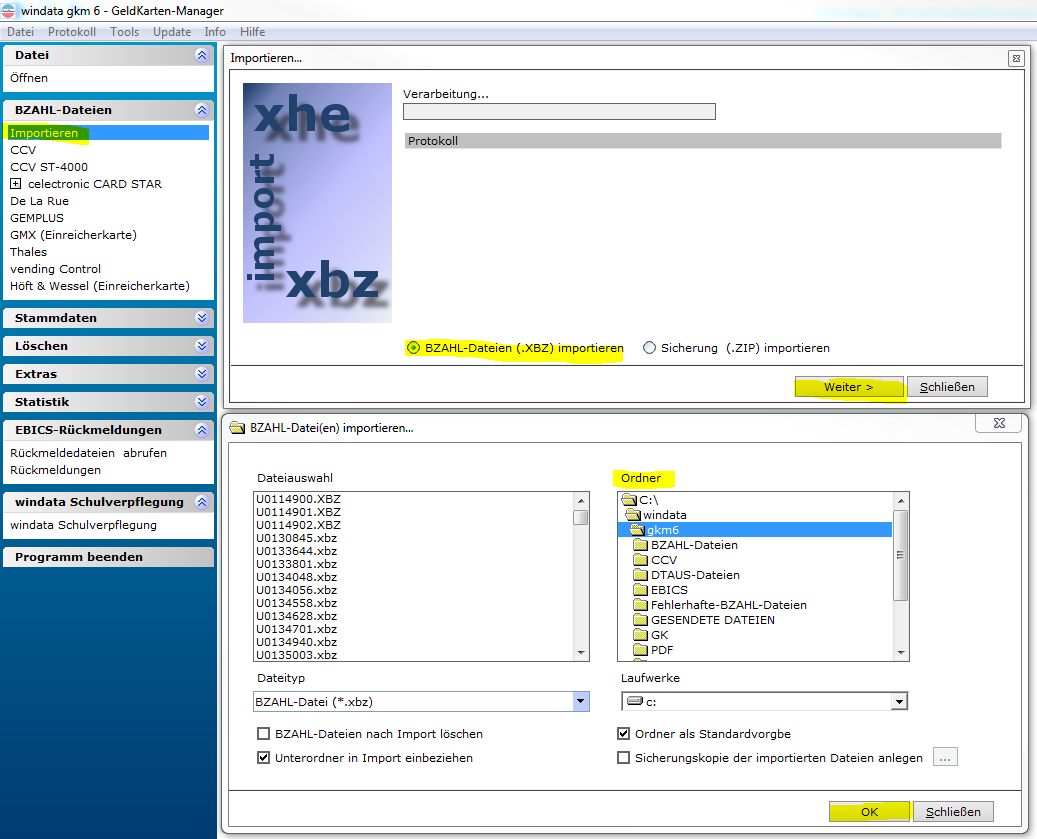
Task: Uncheck Unterordner in Import einbeziehen
Action: [x=263, y=758]
